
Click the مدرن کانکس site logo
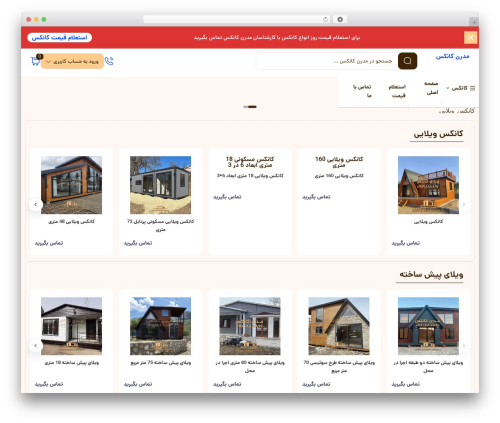pos(452,56)
